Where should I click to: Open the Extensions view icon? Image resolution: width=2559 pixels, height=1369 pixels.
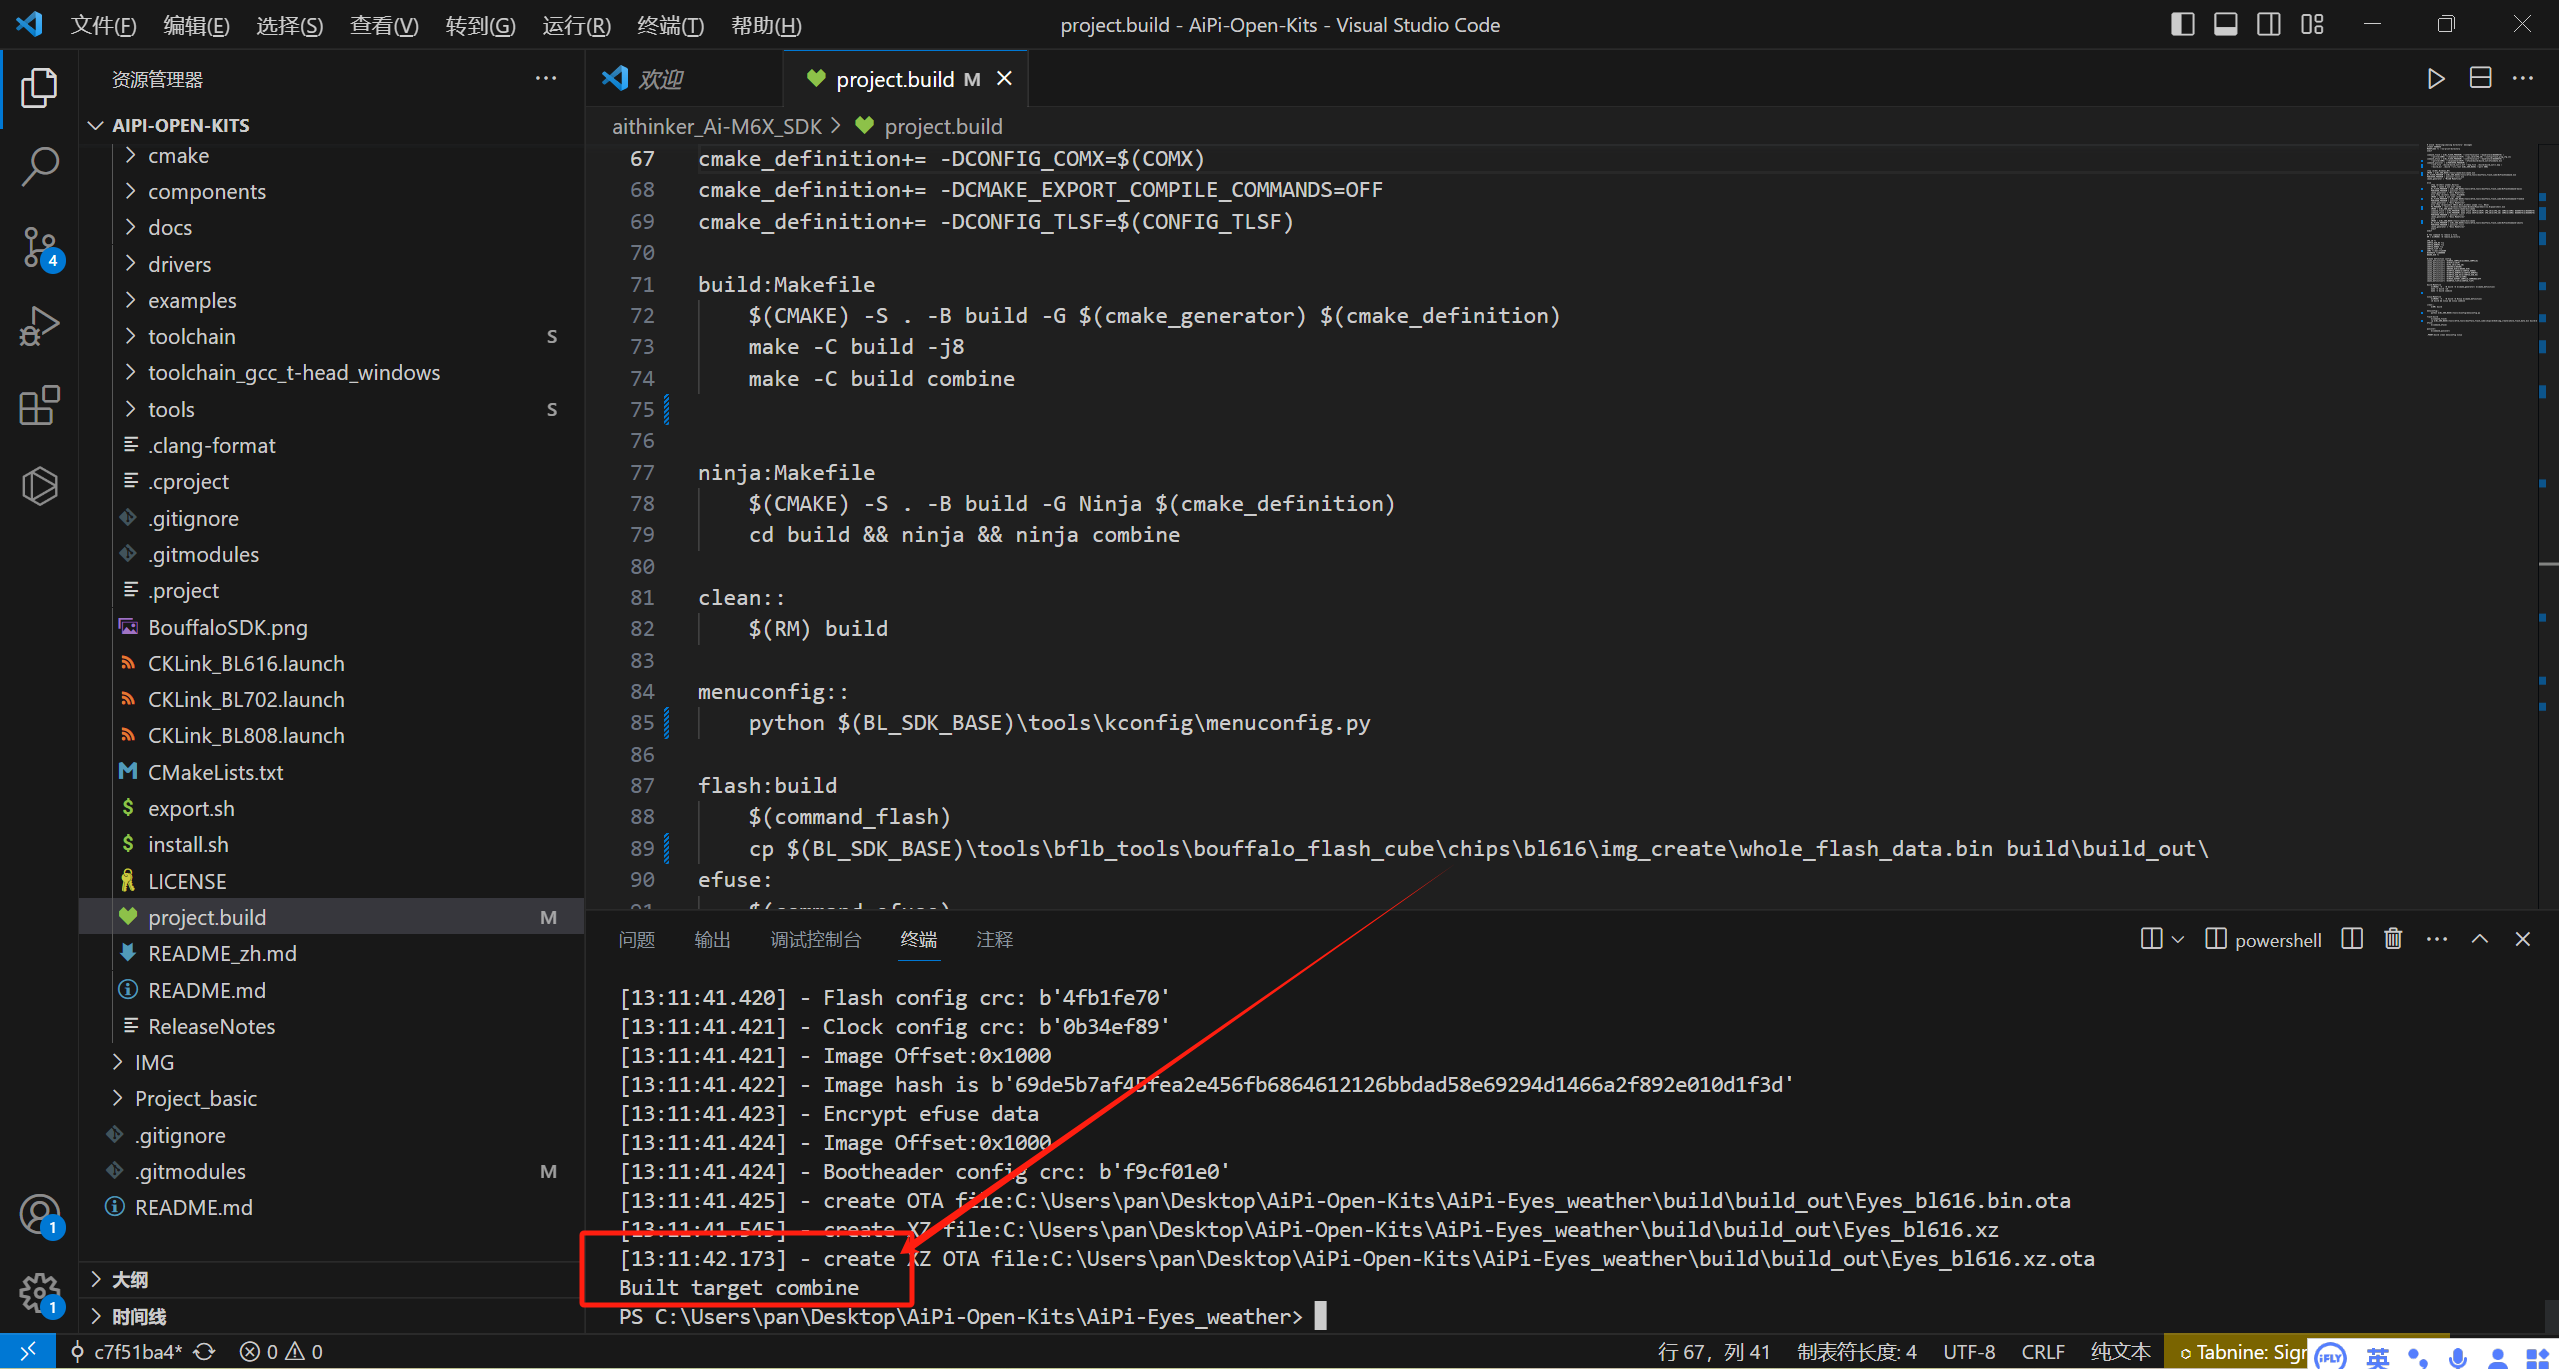click(x=39, y=406)
